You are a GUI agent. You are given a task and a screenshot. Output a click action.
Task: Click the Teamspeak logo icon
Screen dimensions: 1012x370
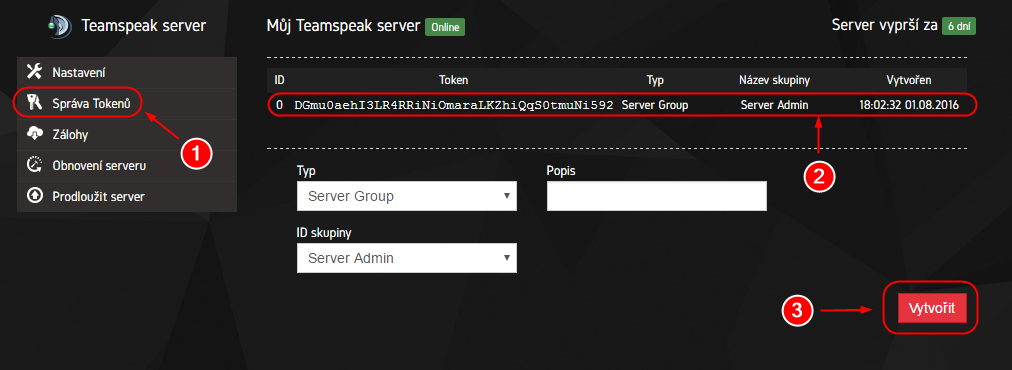(60, 26)
